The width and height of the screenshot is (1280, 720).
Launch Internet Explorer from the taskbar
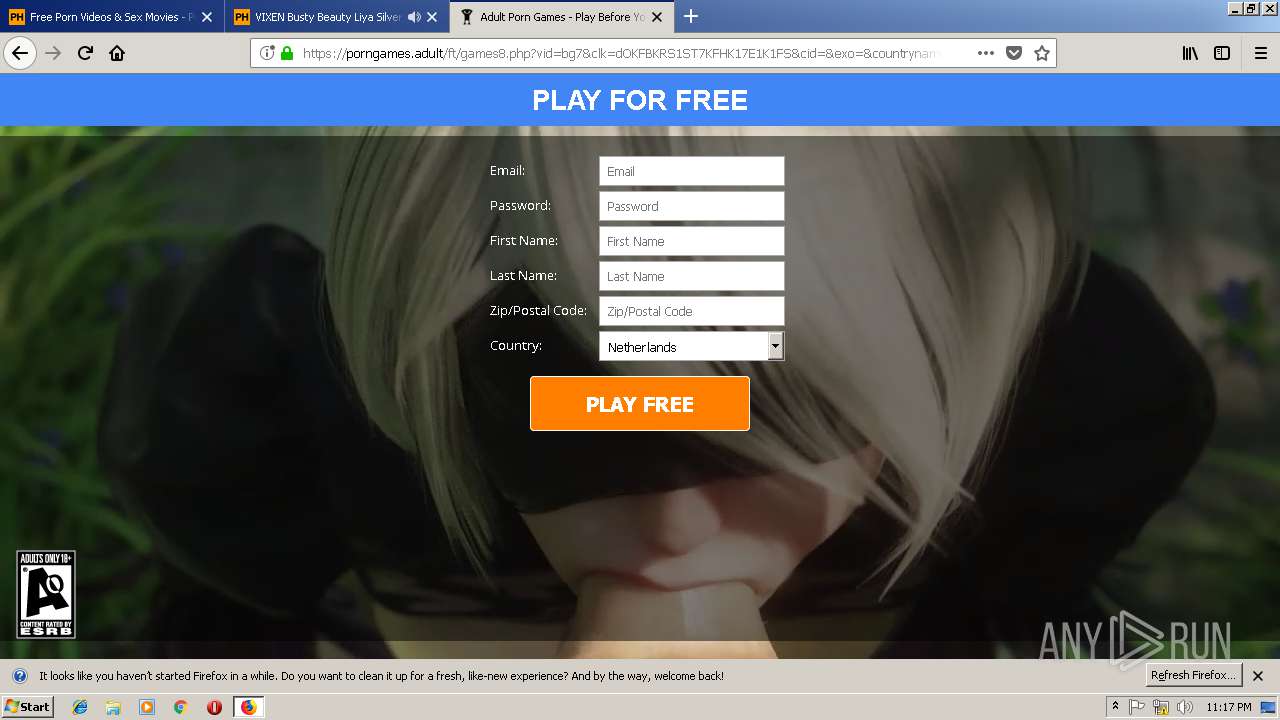pyautogui.click(x=80, y=707)
